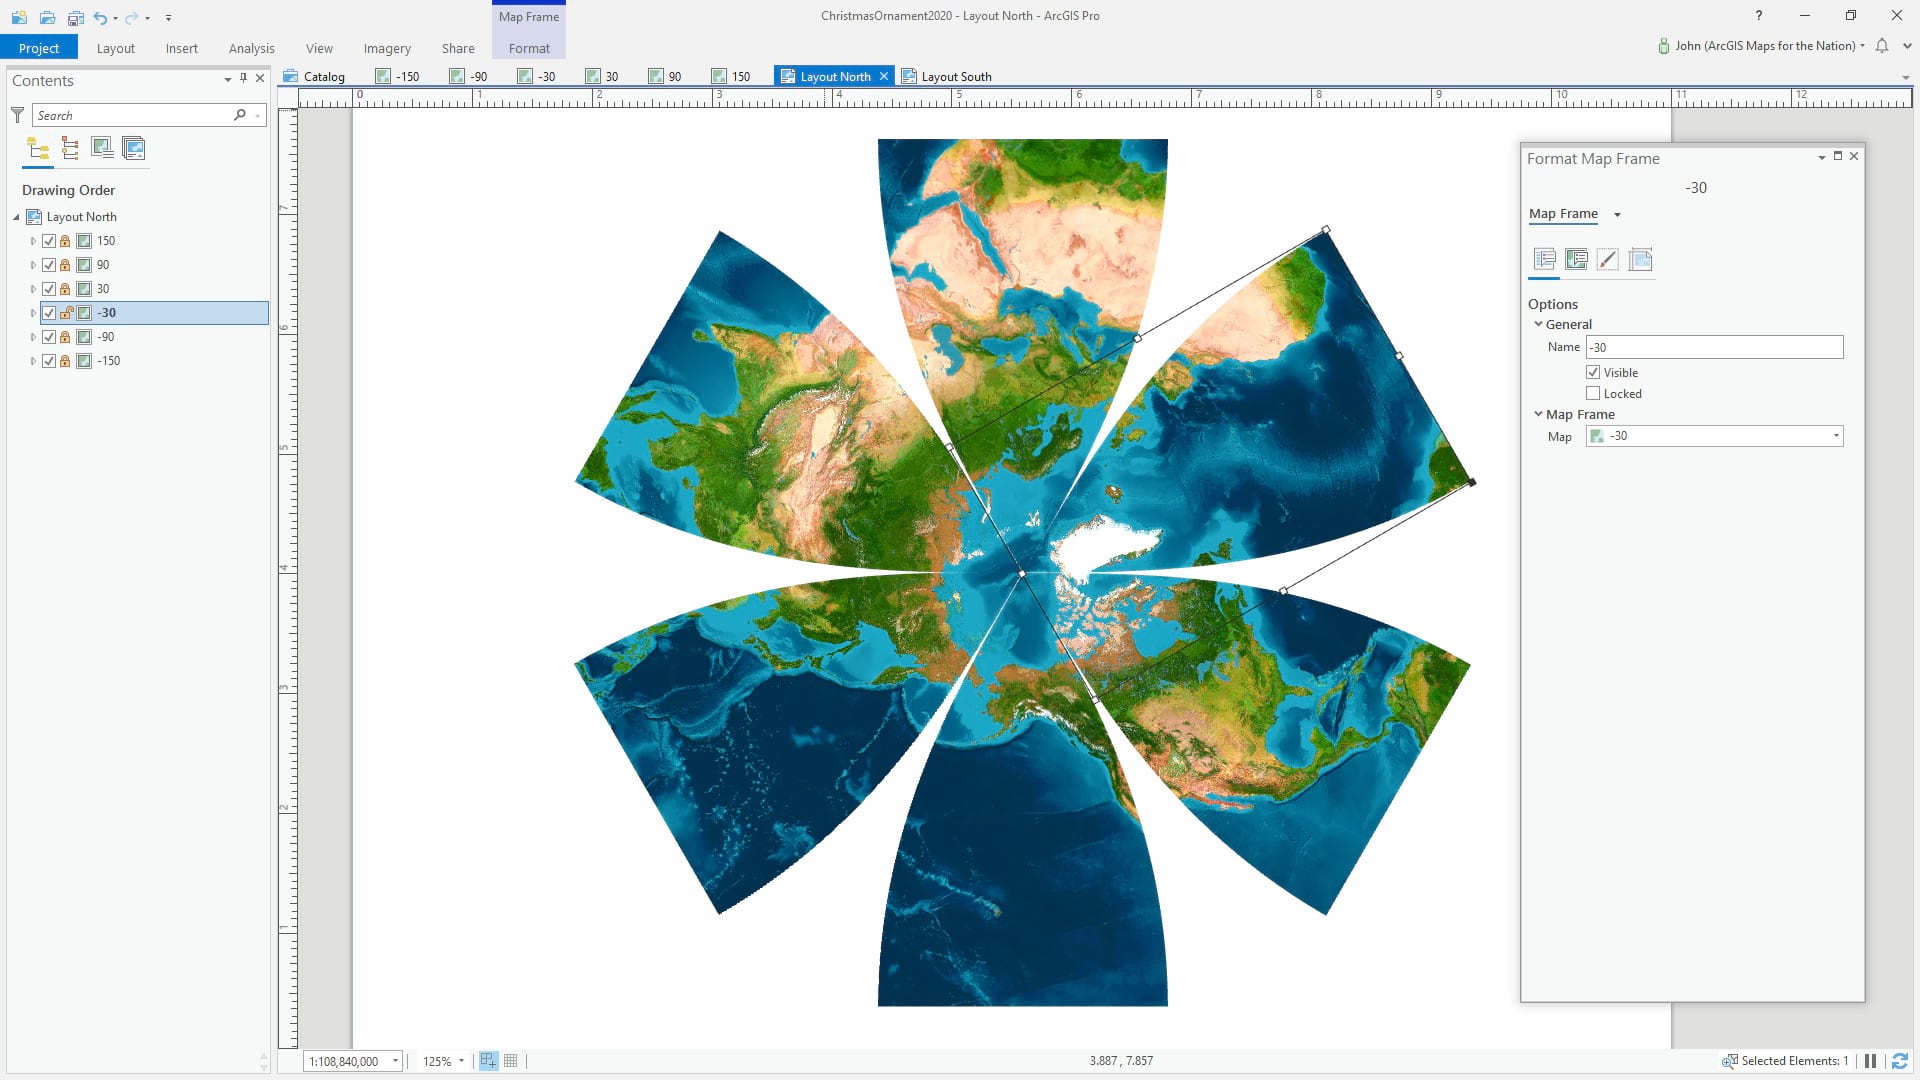Open the Display tab icon in Format Map Frame
This screenshot has height=1080, width=1920.
click(x=1576, y=260)
